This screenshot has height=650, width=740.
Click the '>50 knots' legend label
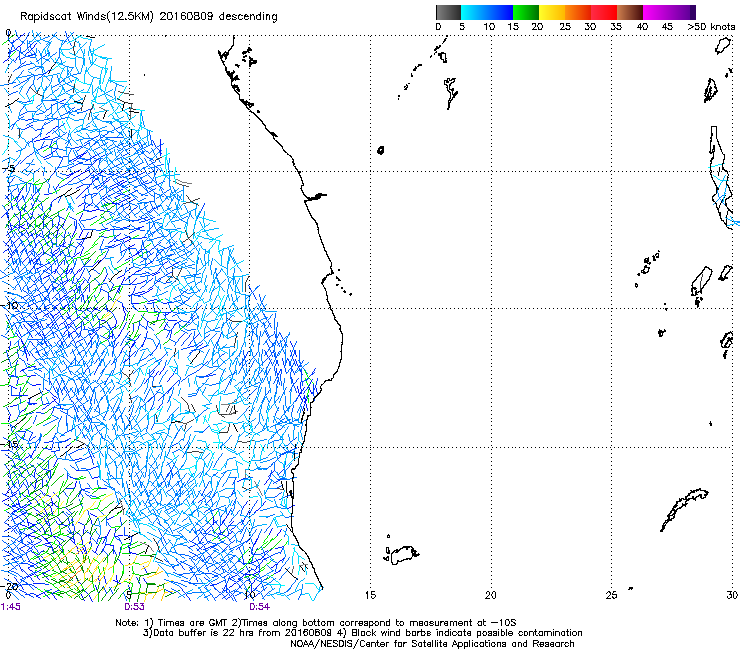coord(711,27)
